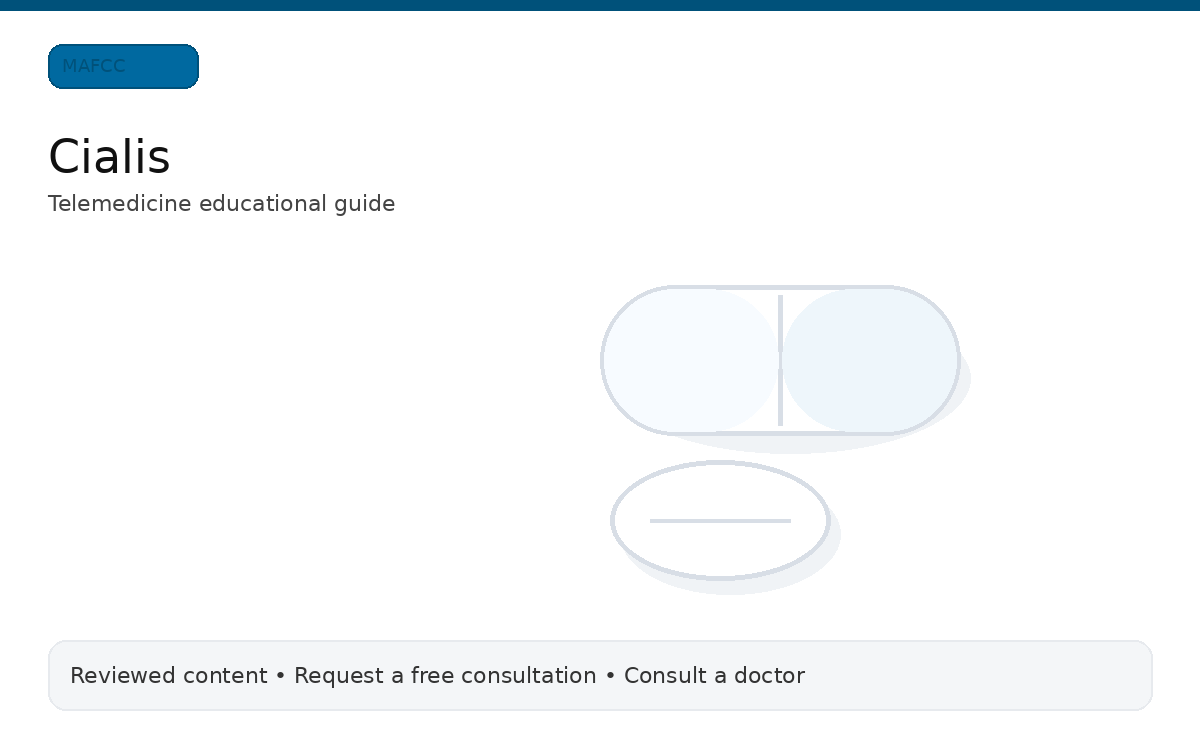The image size is (1200, 750).
Task: Open Request a free consultation
Action: (444, 676)
